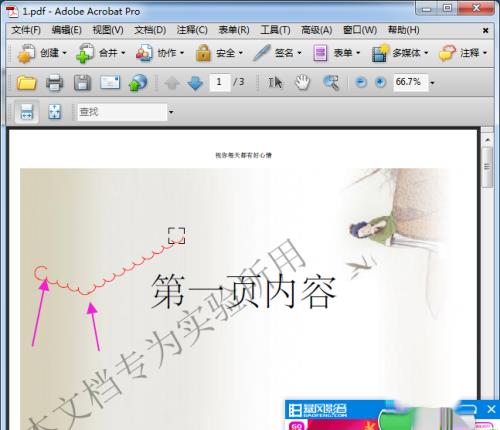
Task: Click the page number input field
Action: 219,82
